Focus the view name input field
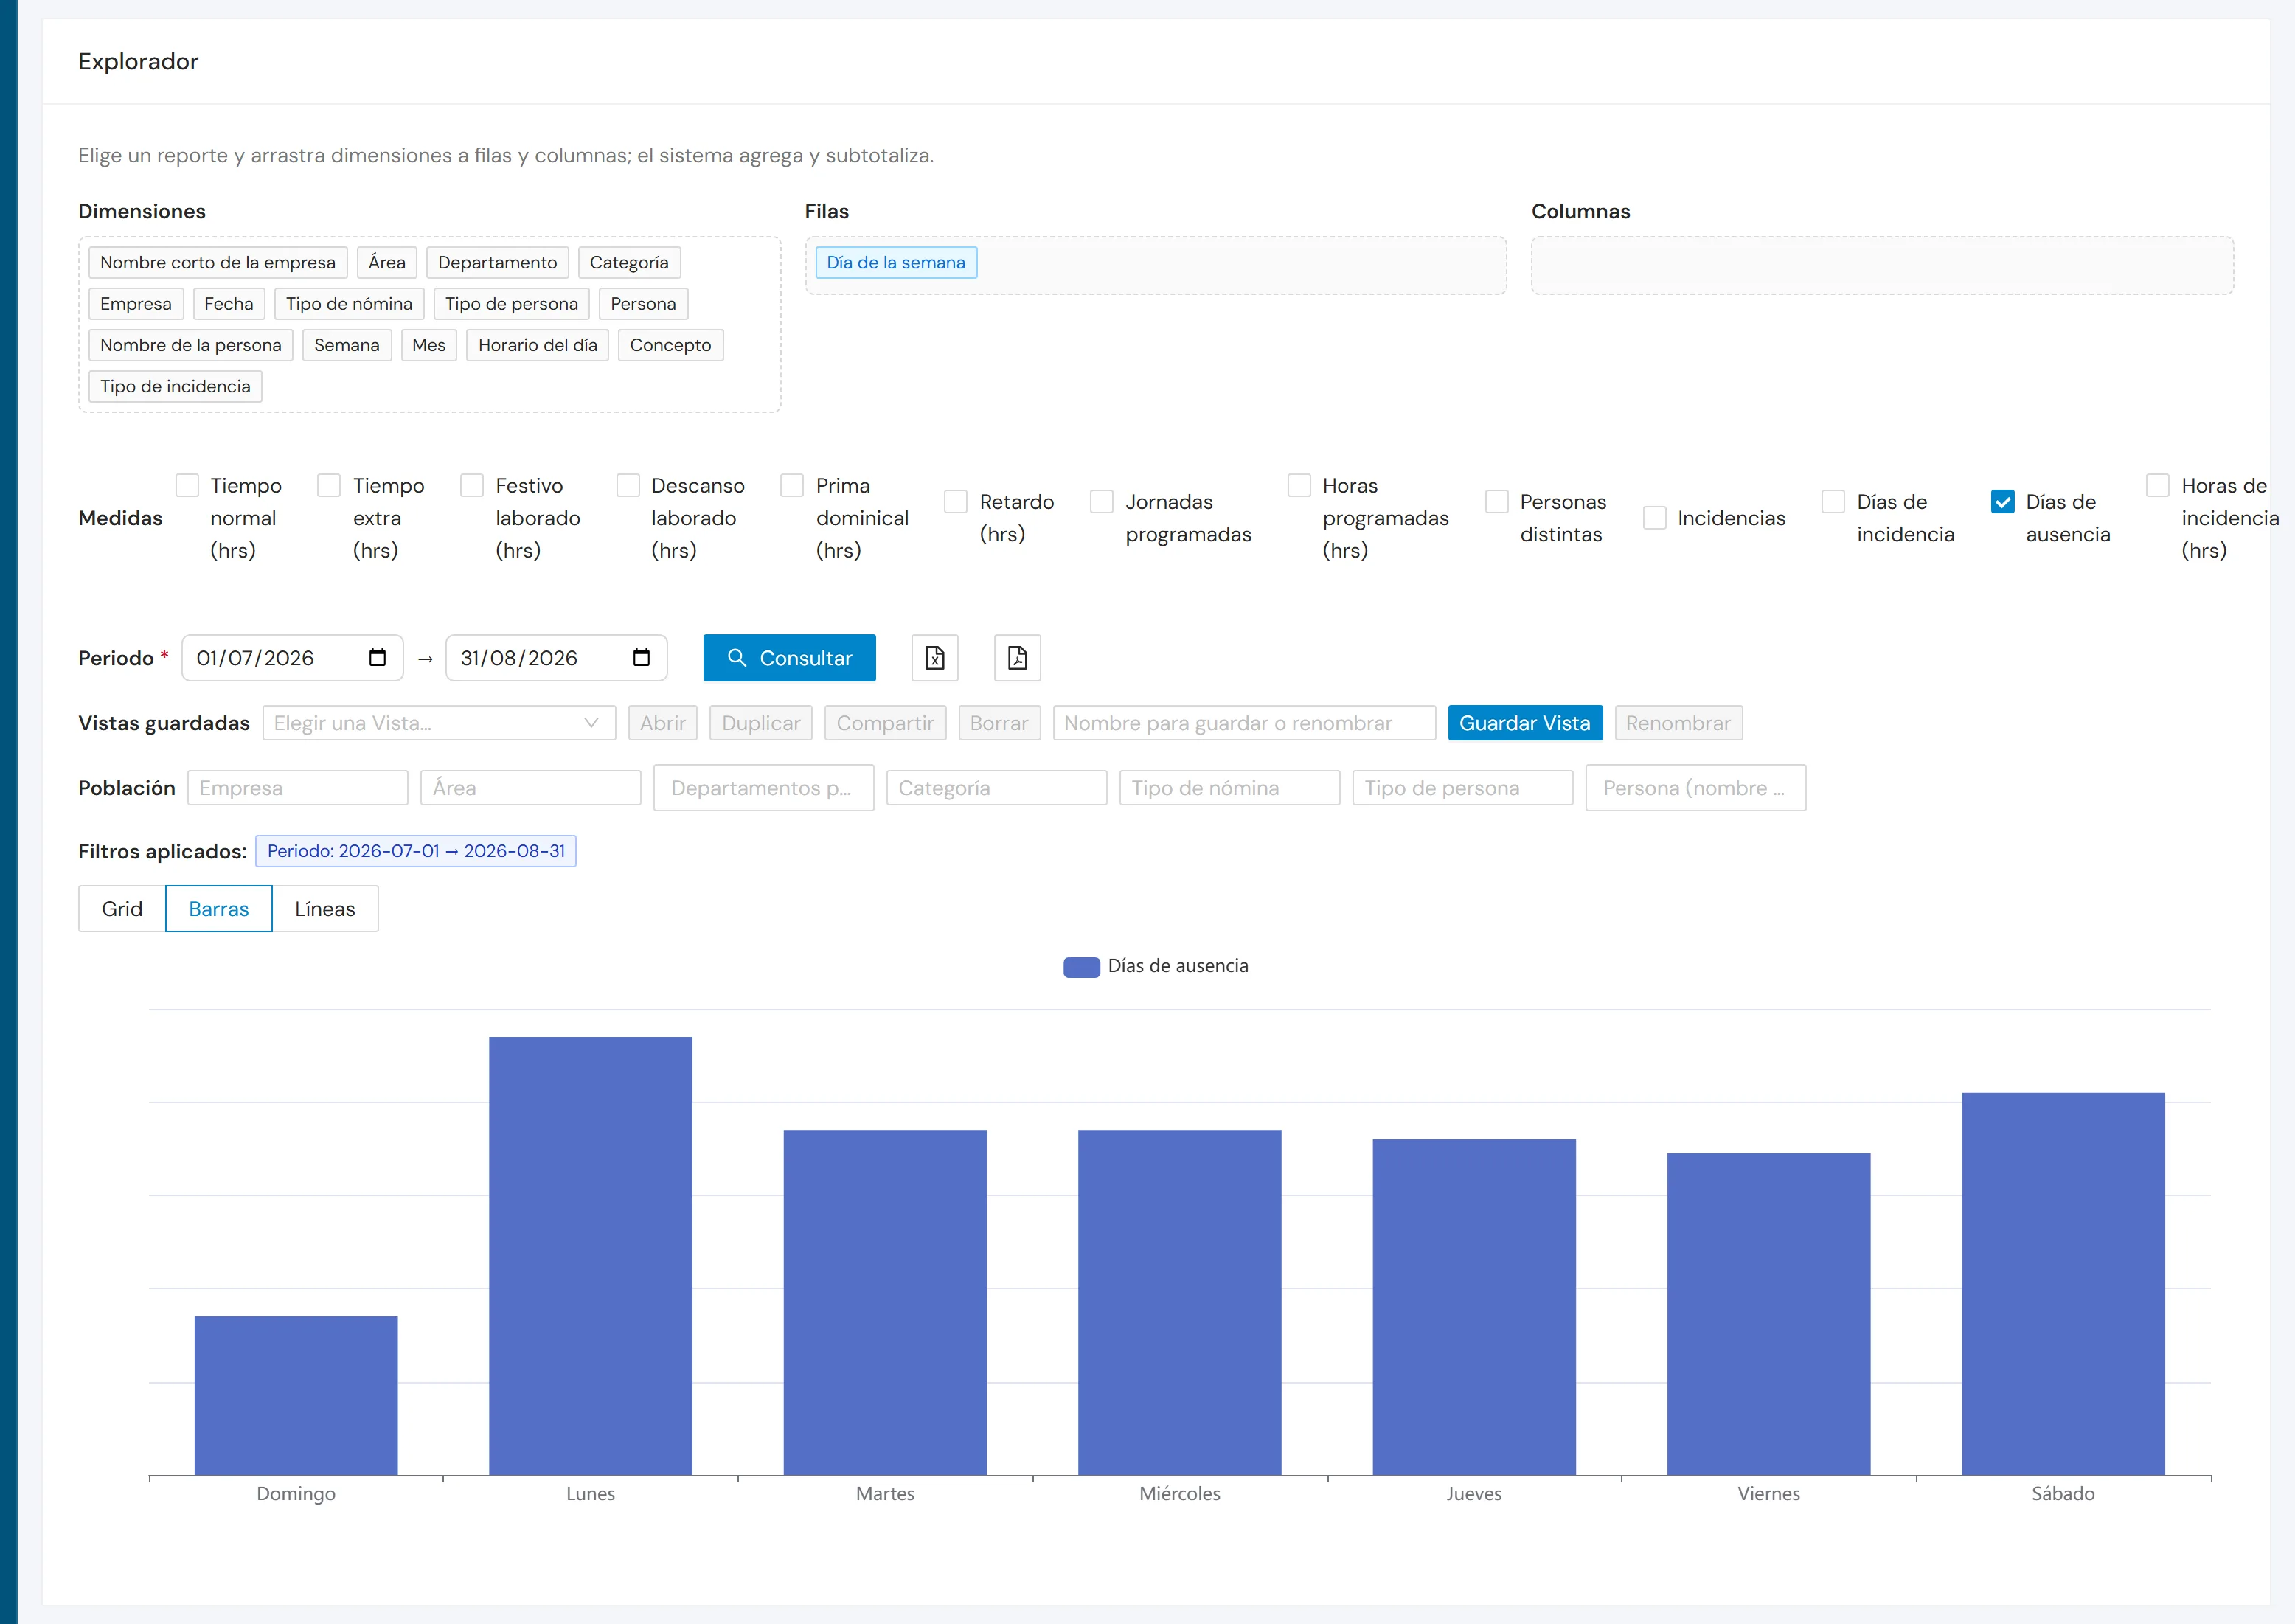Image resolution: width=2295 pixels, height=1624 pixels. click(x=1244, y=723)
